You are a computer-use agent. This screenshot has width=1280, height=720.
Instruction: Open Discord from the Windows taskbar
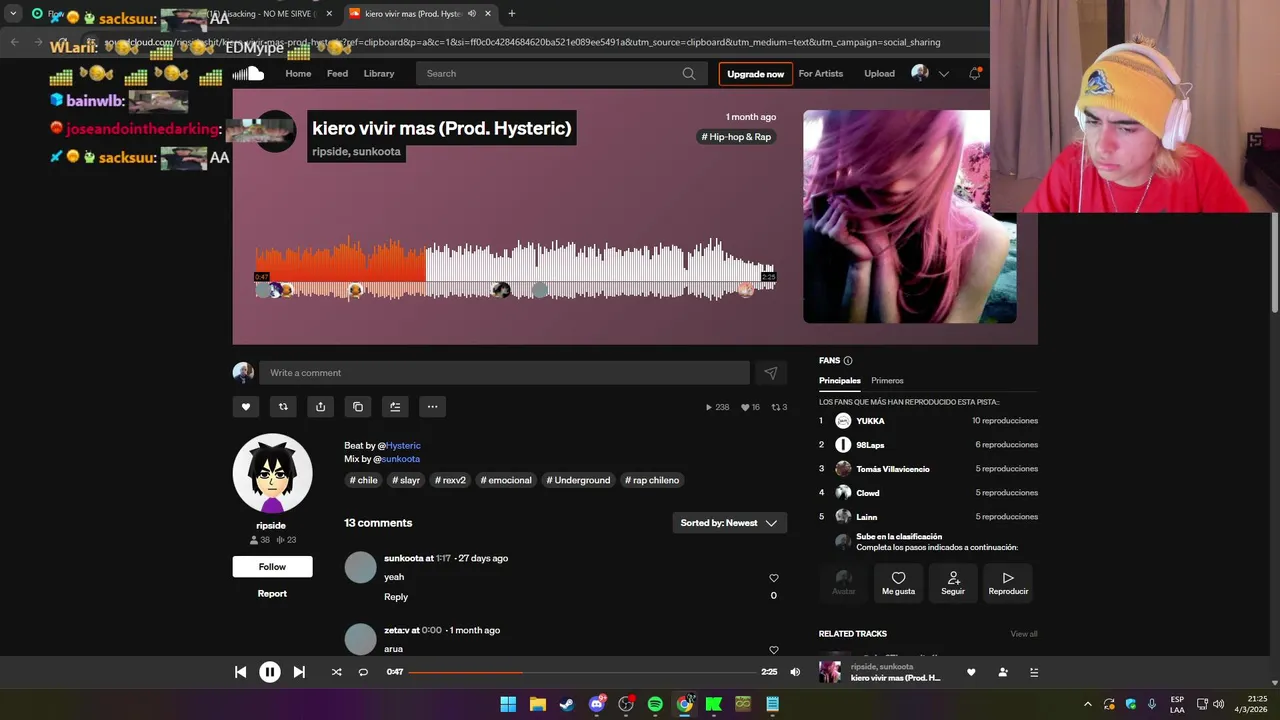pos(597,704)
